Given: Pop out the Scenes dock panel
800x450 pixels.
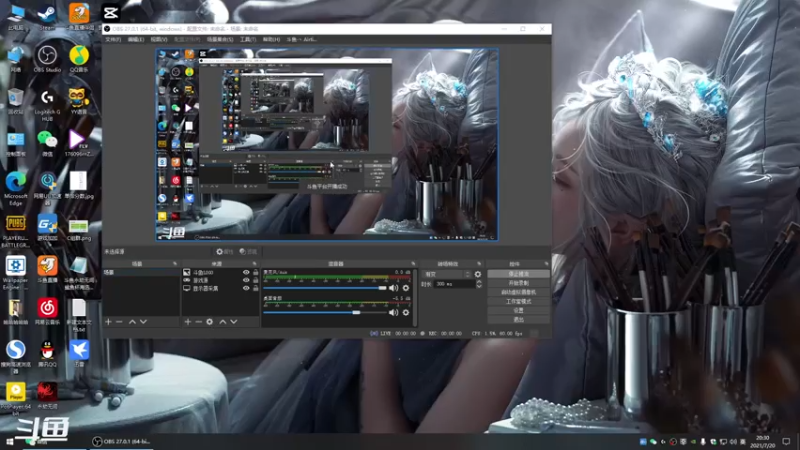Looking at the screenshot, I should pos(174,264).
